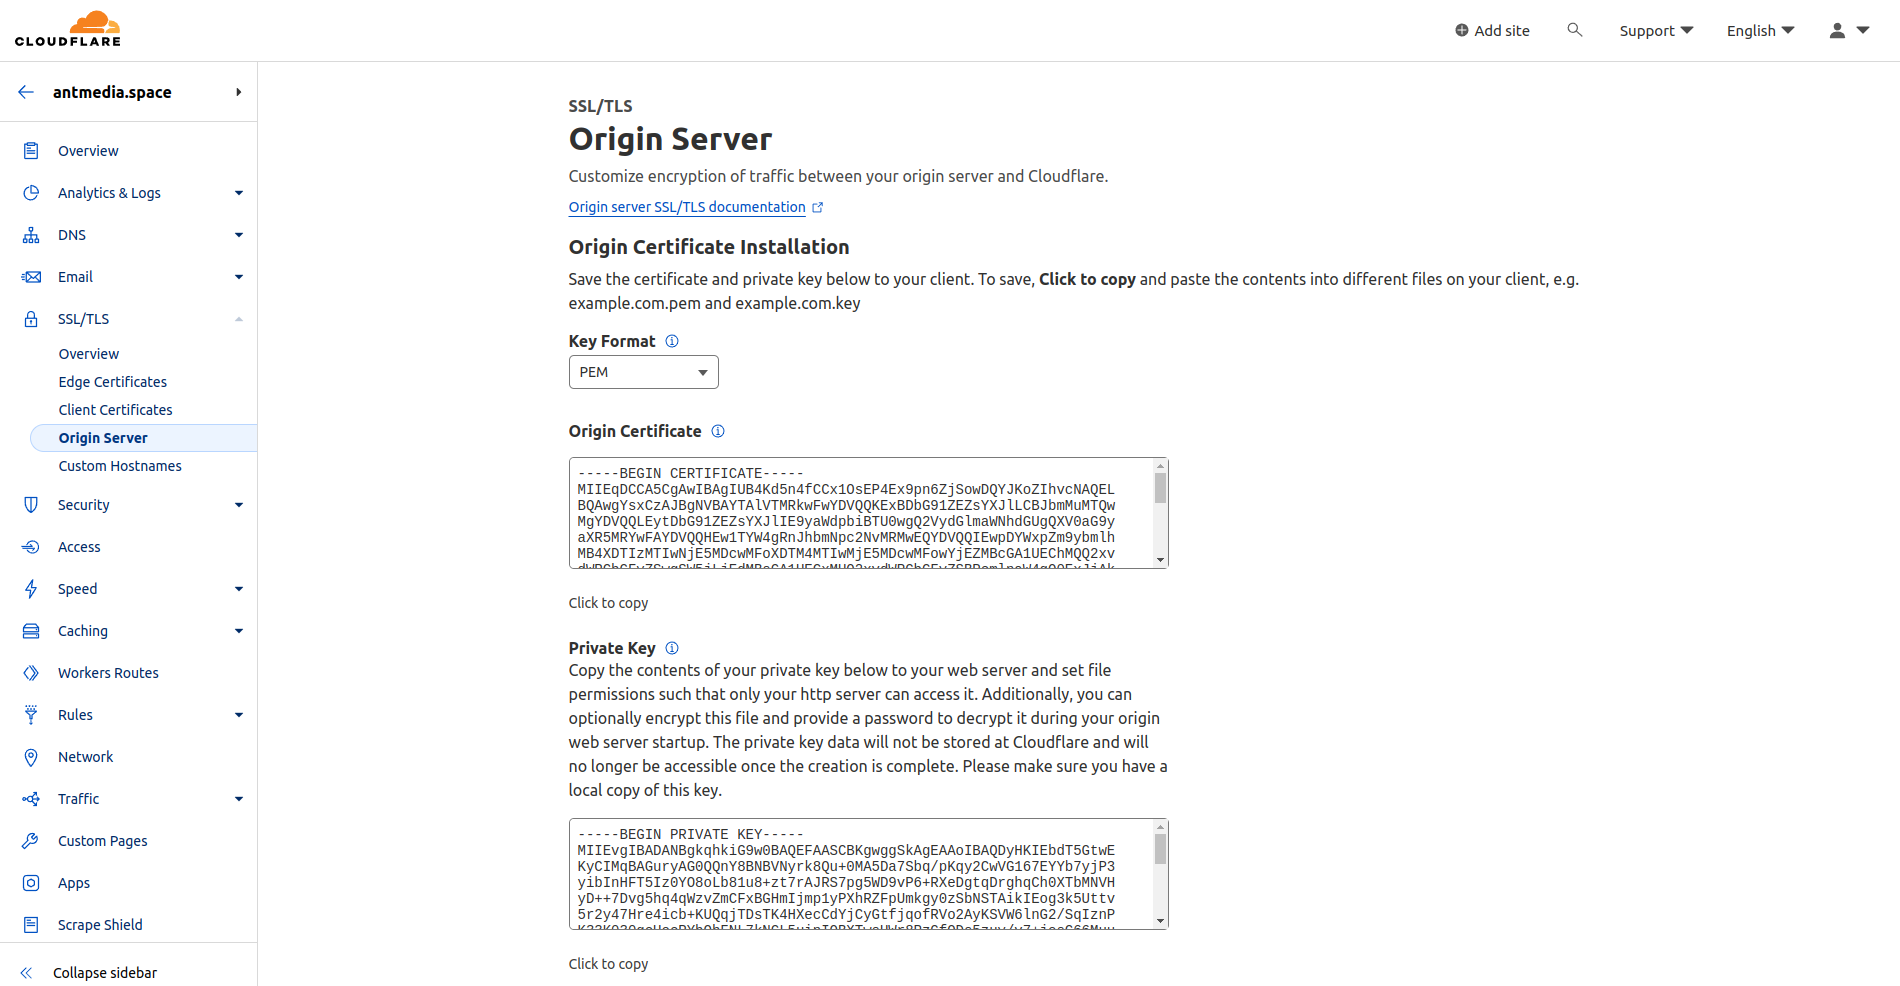Viewport: 1900px width, 986px height.
Task: Click the Custom Pages wrench icon
Action: click(x=31, y=841)
